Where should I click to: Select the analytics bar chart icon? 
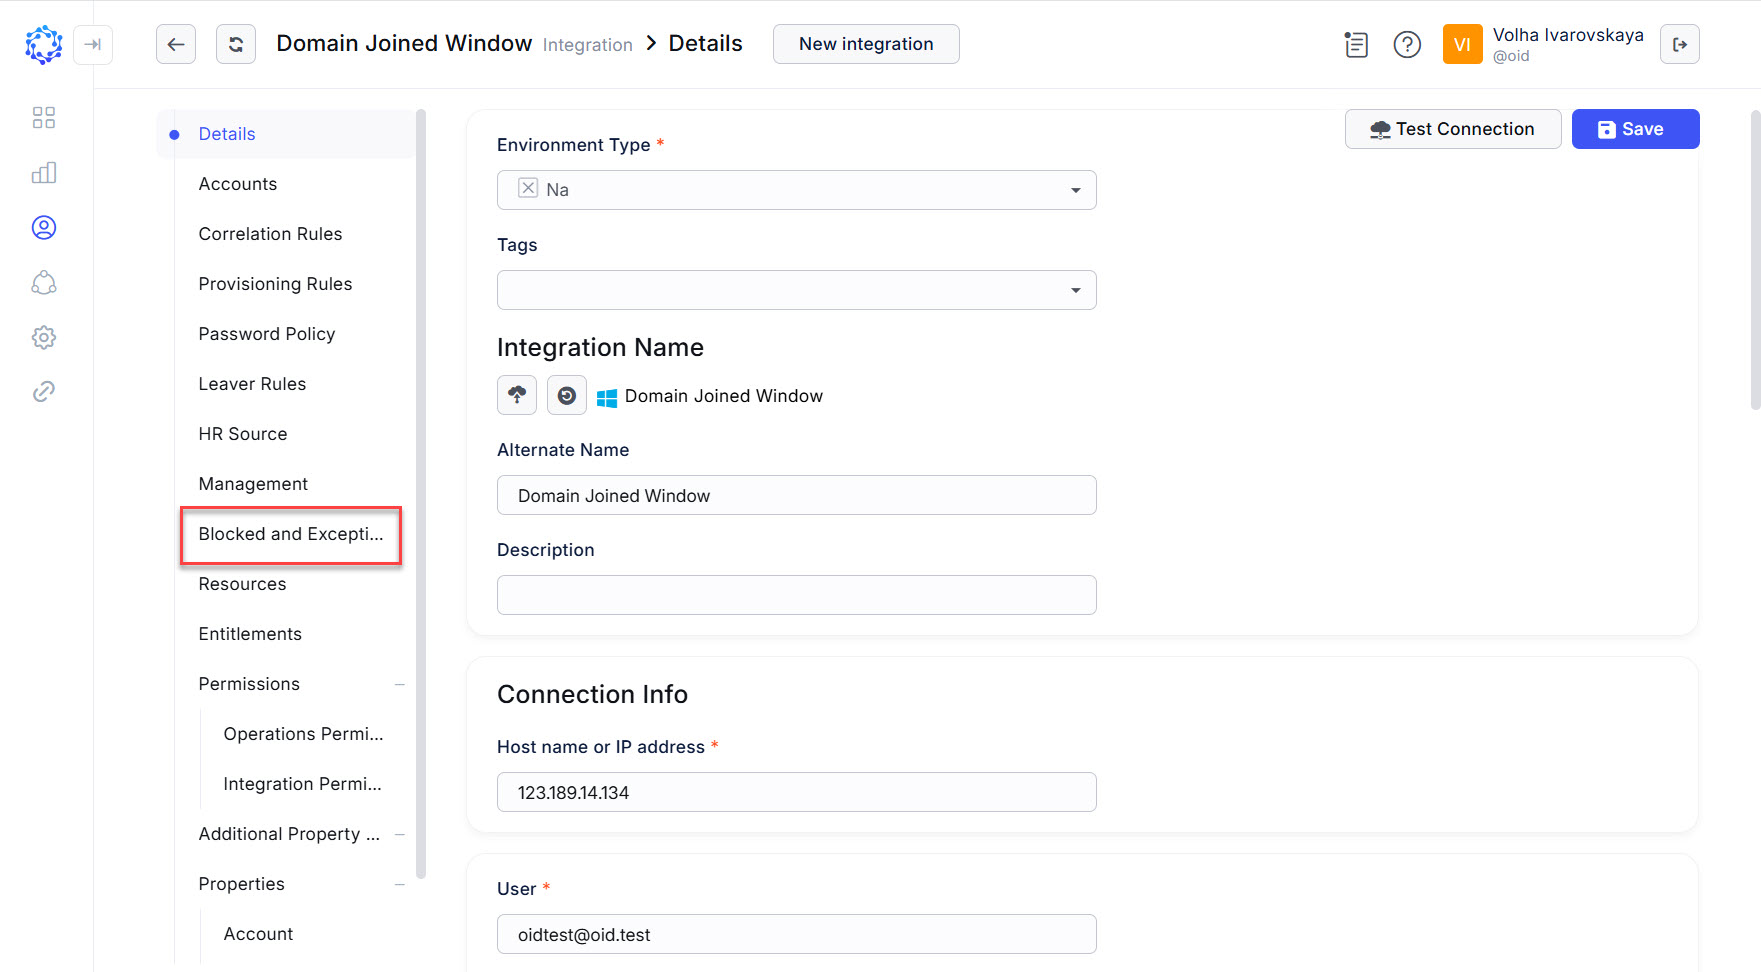44,172
